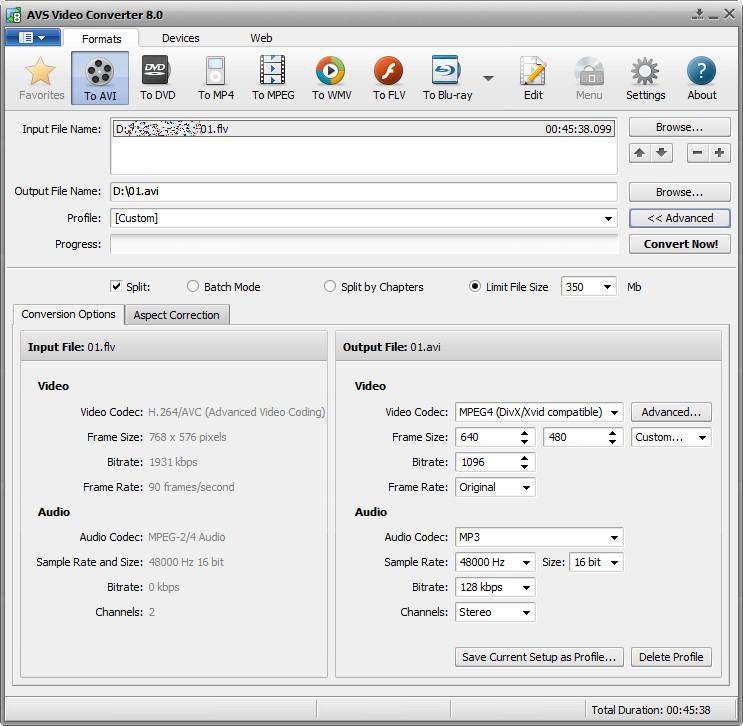743x726 pixels.
Task: Pick the To MP4 format icon
Action: point(216,78)
